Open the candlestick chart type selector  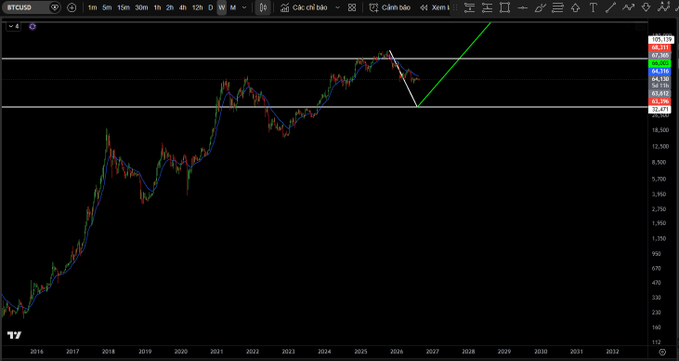tap(263, 7)
